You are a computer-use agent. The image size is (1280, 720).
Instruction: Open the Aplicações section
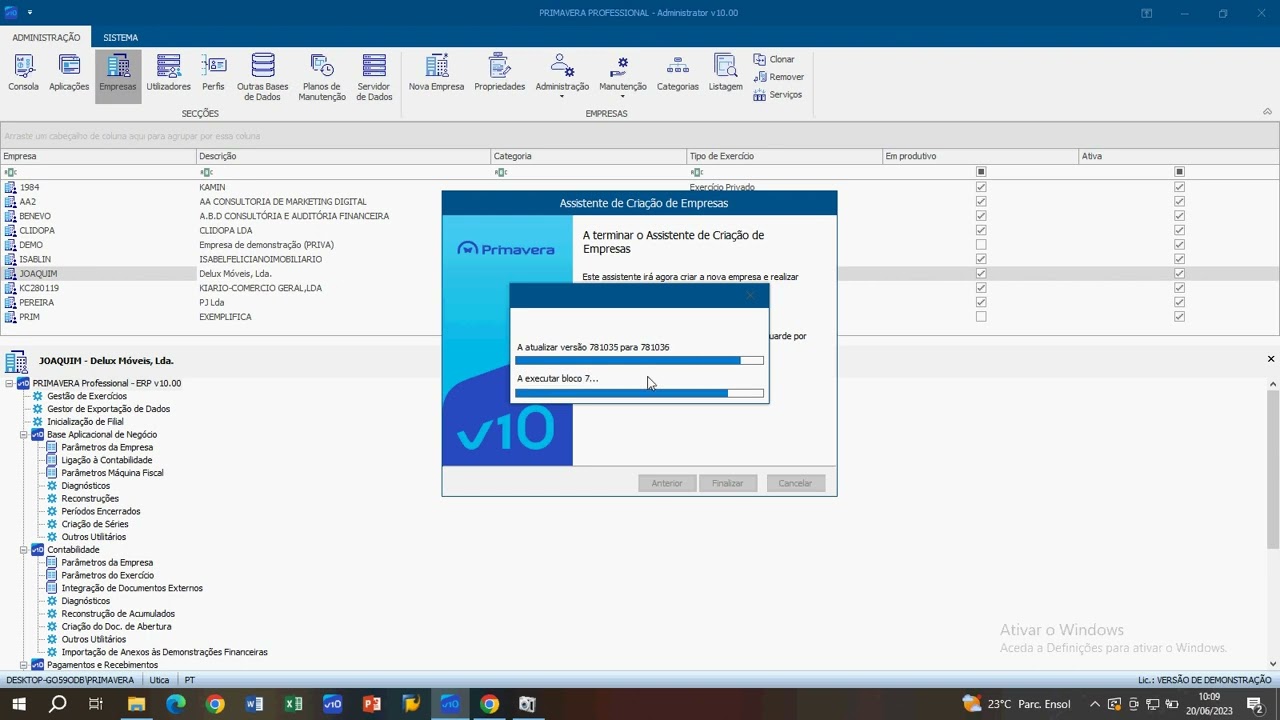click(x=69, y=74)
